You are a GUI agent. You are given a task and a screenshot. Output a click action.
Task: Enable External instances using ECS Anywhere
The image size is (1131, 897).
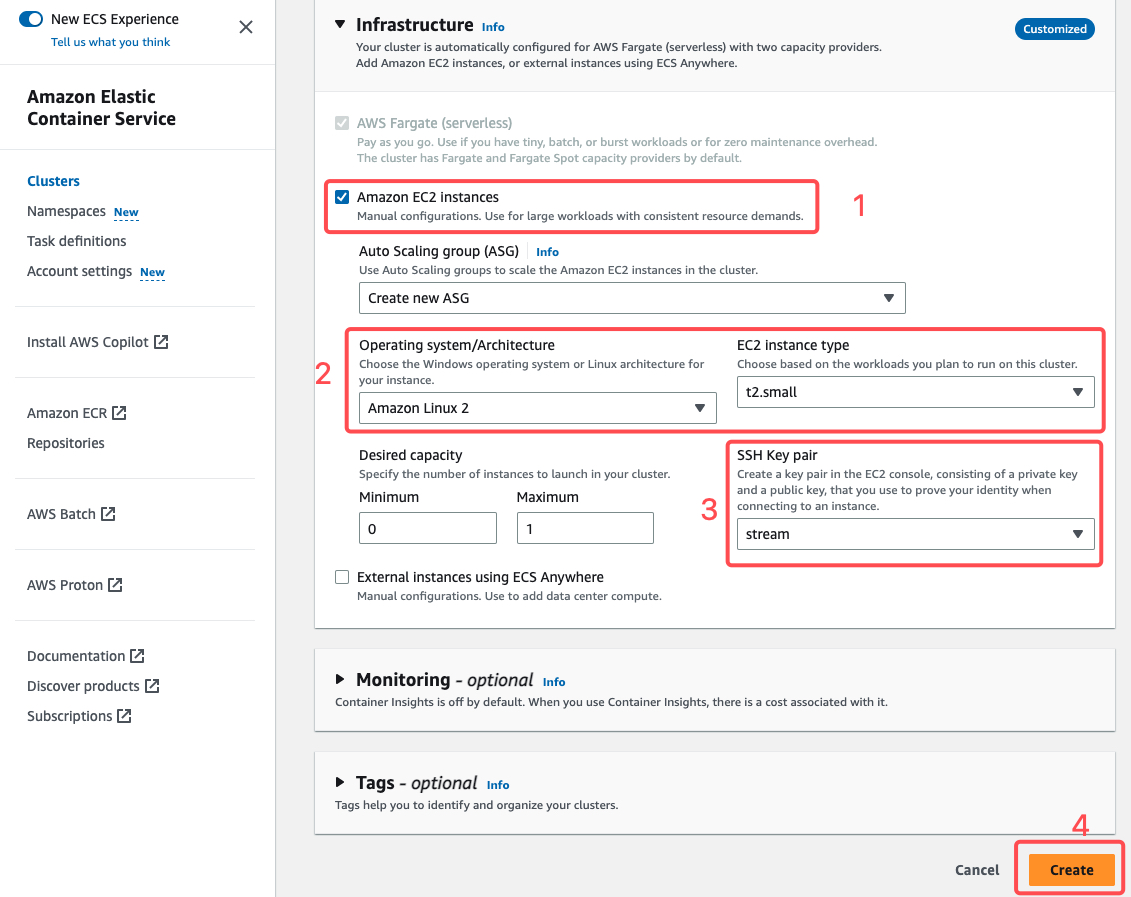pyautogui.click(x=342, y=577)
